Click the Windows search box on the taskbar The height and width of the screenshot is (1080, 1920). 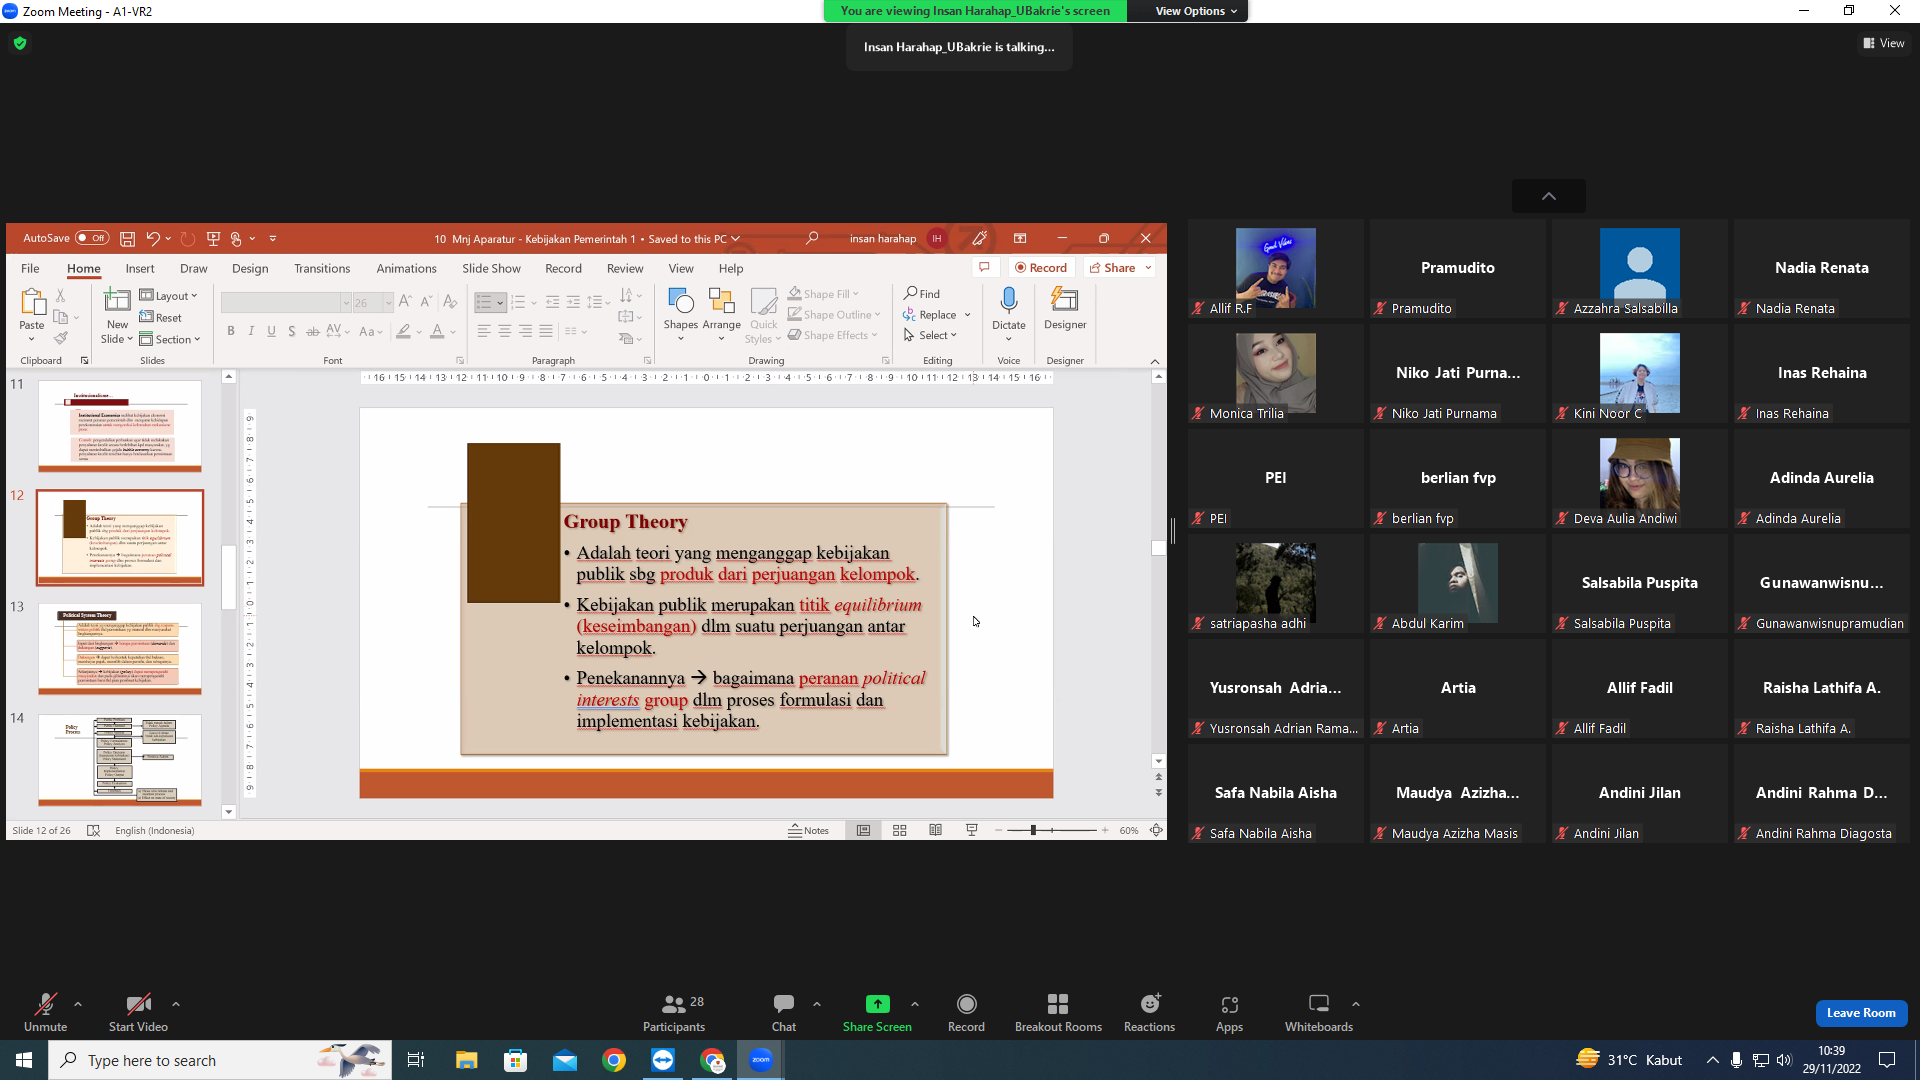click(x=220, y=1060)
